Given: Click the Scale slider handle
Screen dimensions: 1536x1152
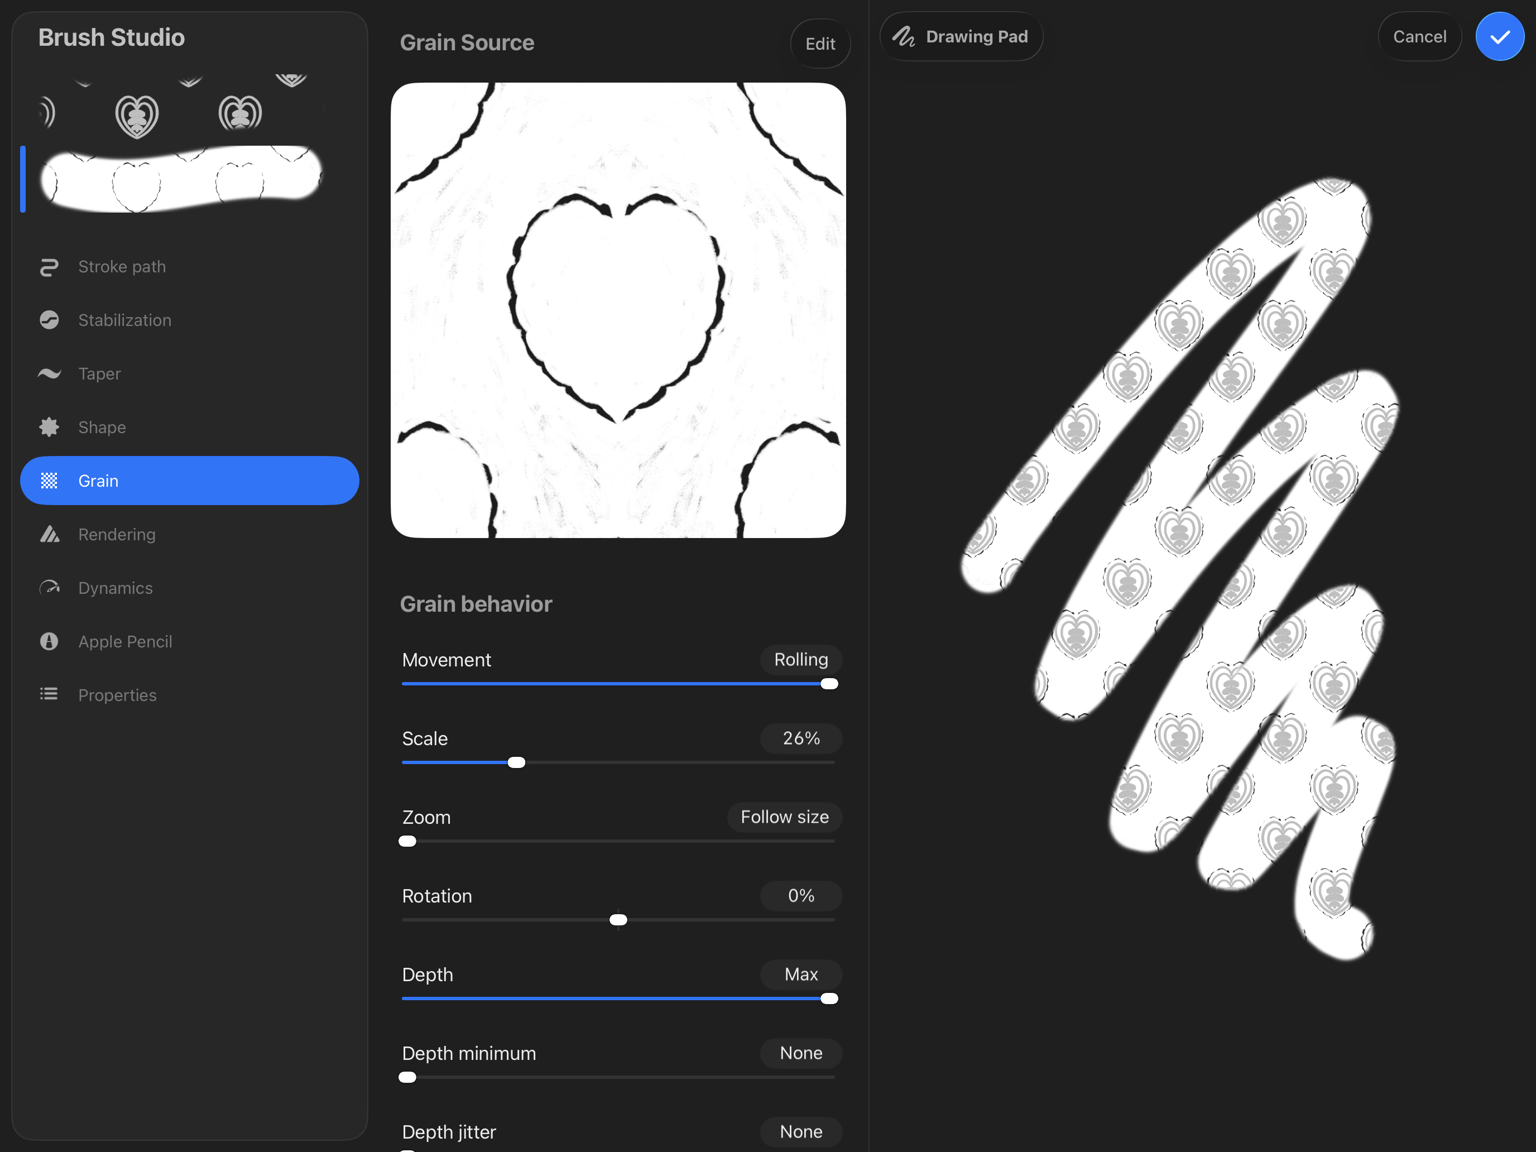Looking at the screenshot, I should point(516,763).
